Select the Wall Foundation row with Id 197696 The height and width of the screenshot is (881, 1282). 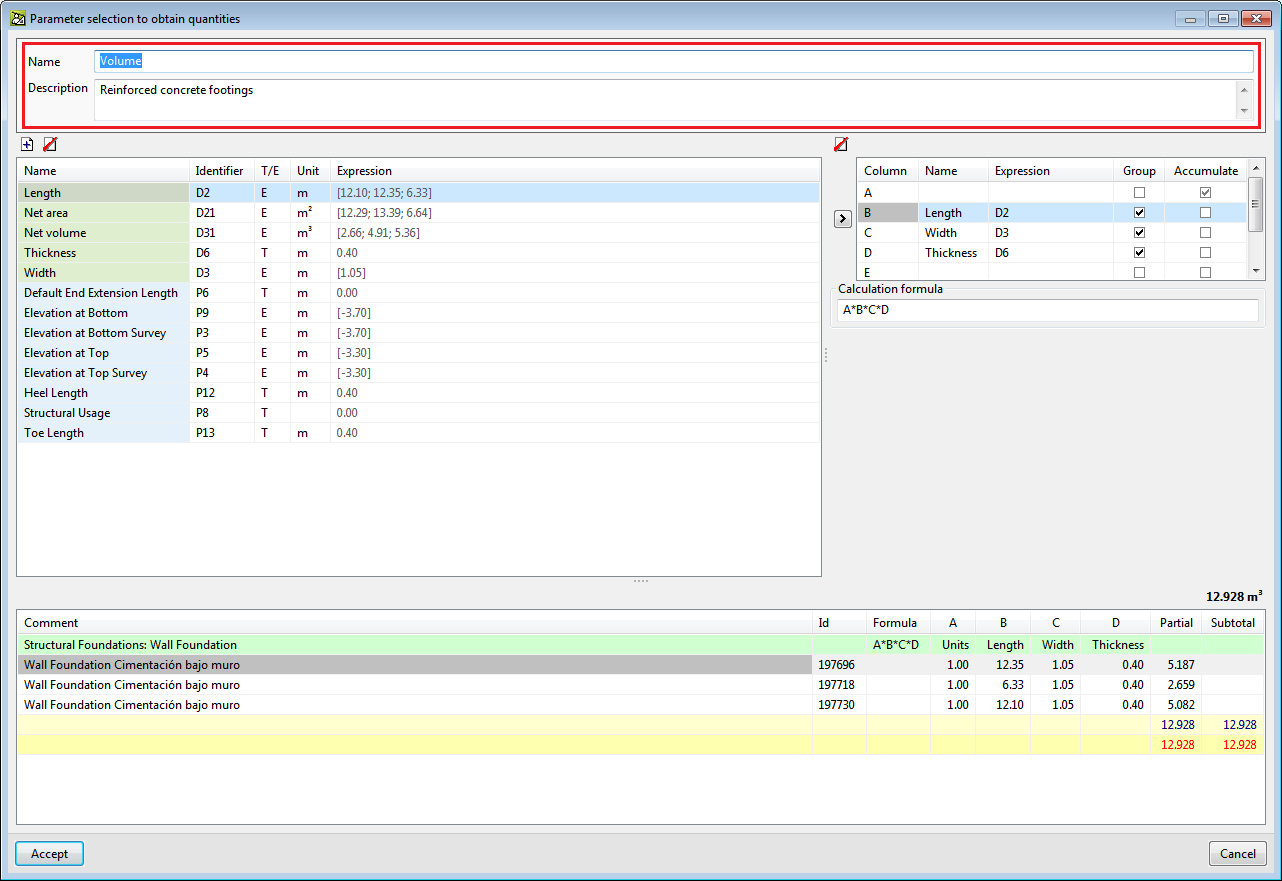[640, 665]
